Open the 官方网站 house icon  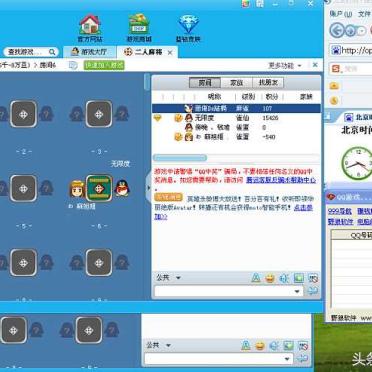[x=90, y=24]
